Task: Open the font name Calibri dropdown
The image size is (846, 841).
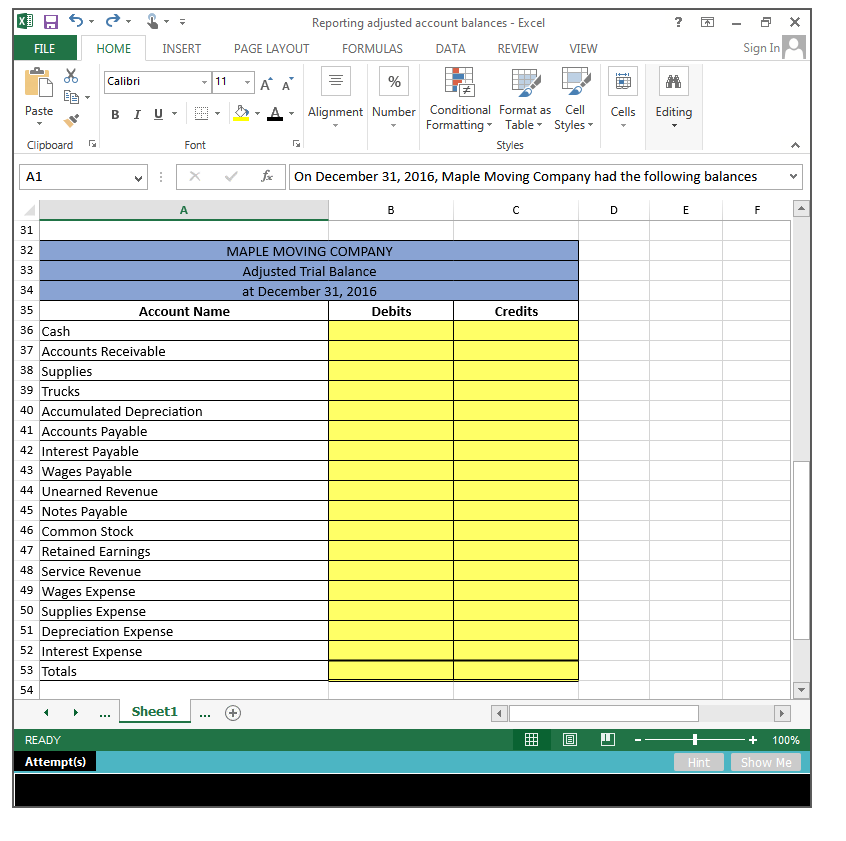Action: [x=204, y=82]
